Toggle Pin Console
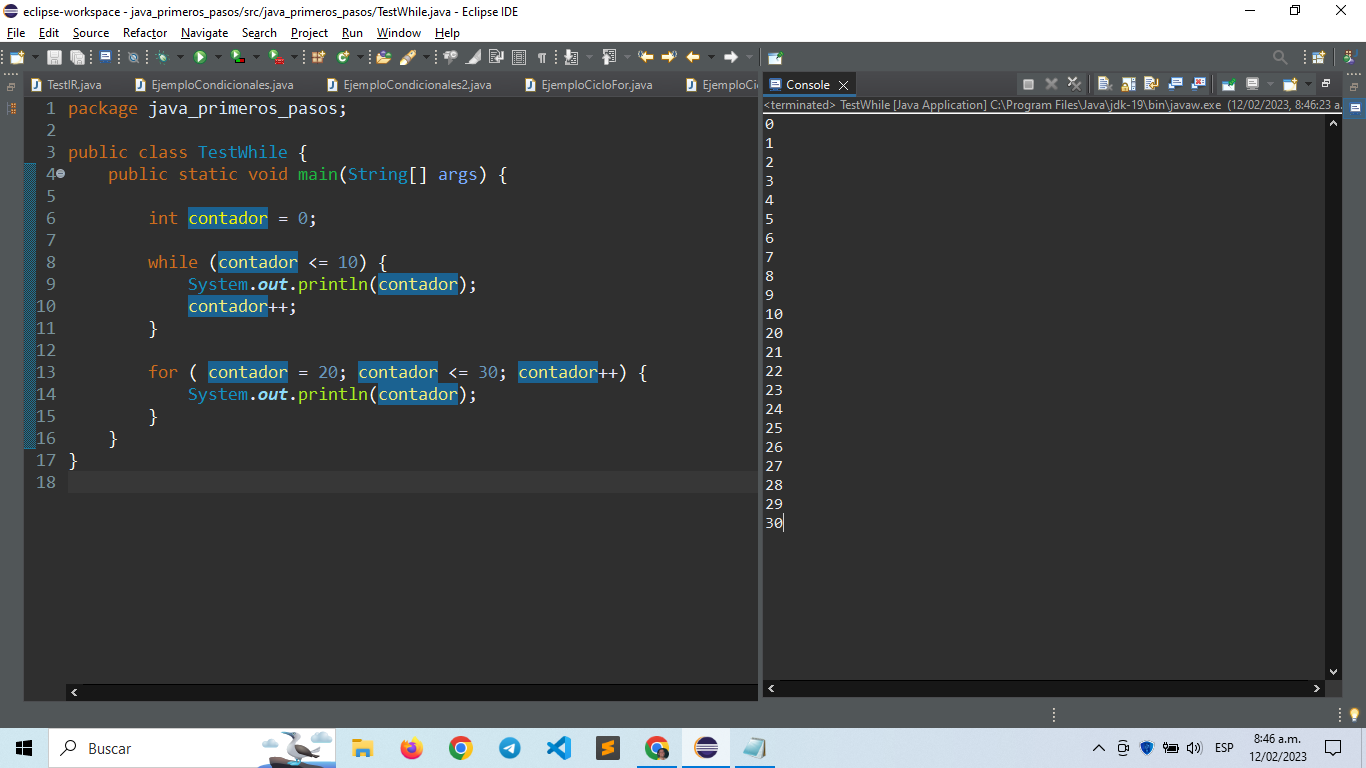This screenshot has height=768, width=1366. pos(1228,84)
